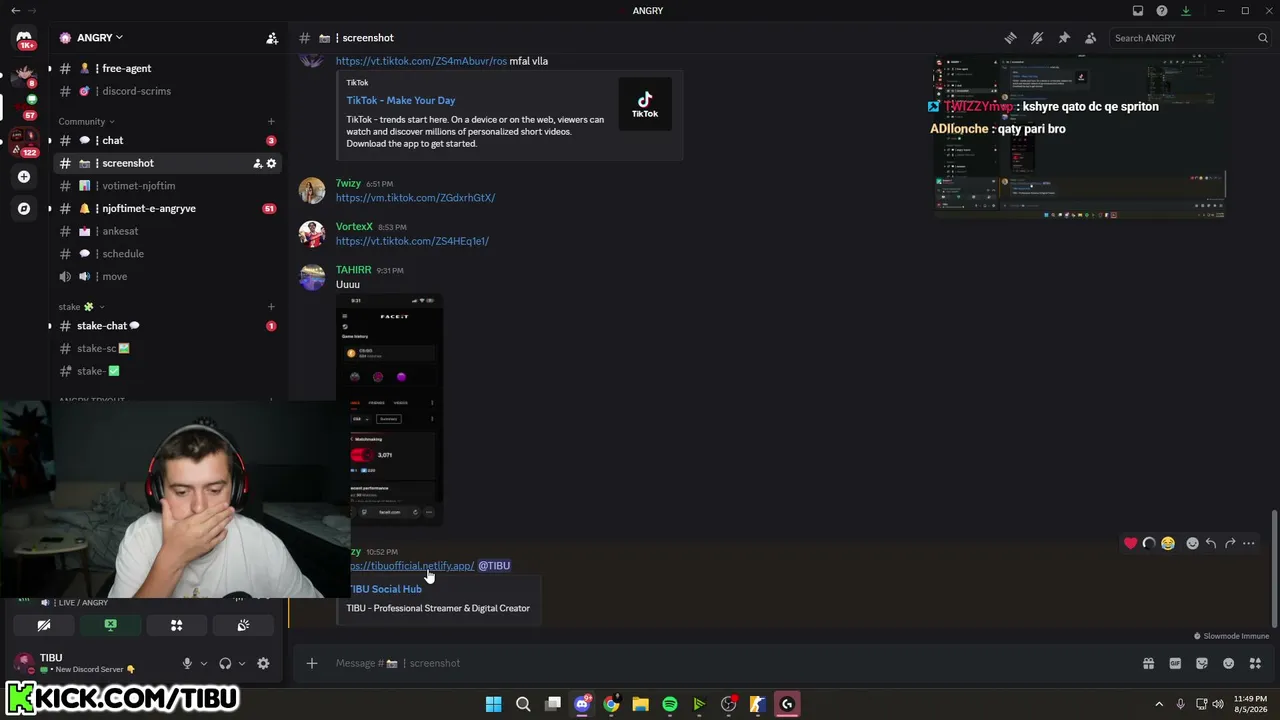1280x720 pixels.
Task: Open the soundboard in voice panel
Action: (243, 625)
